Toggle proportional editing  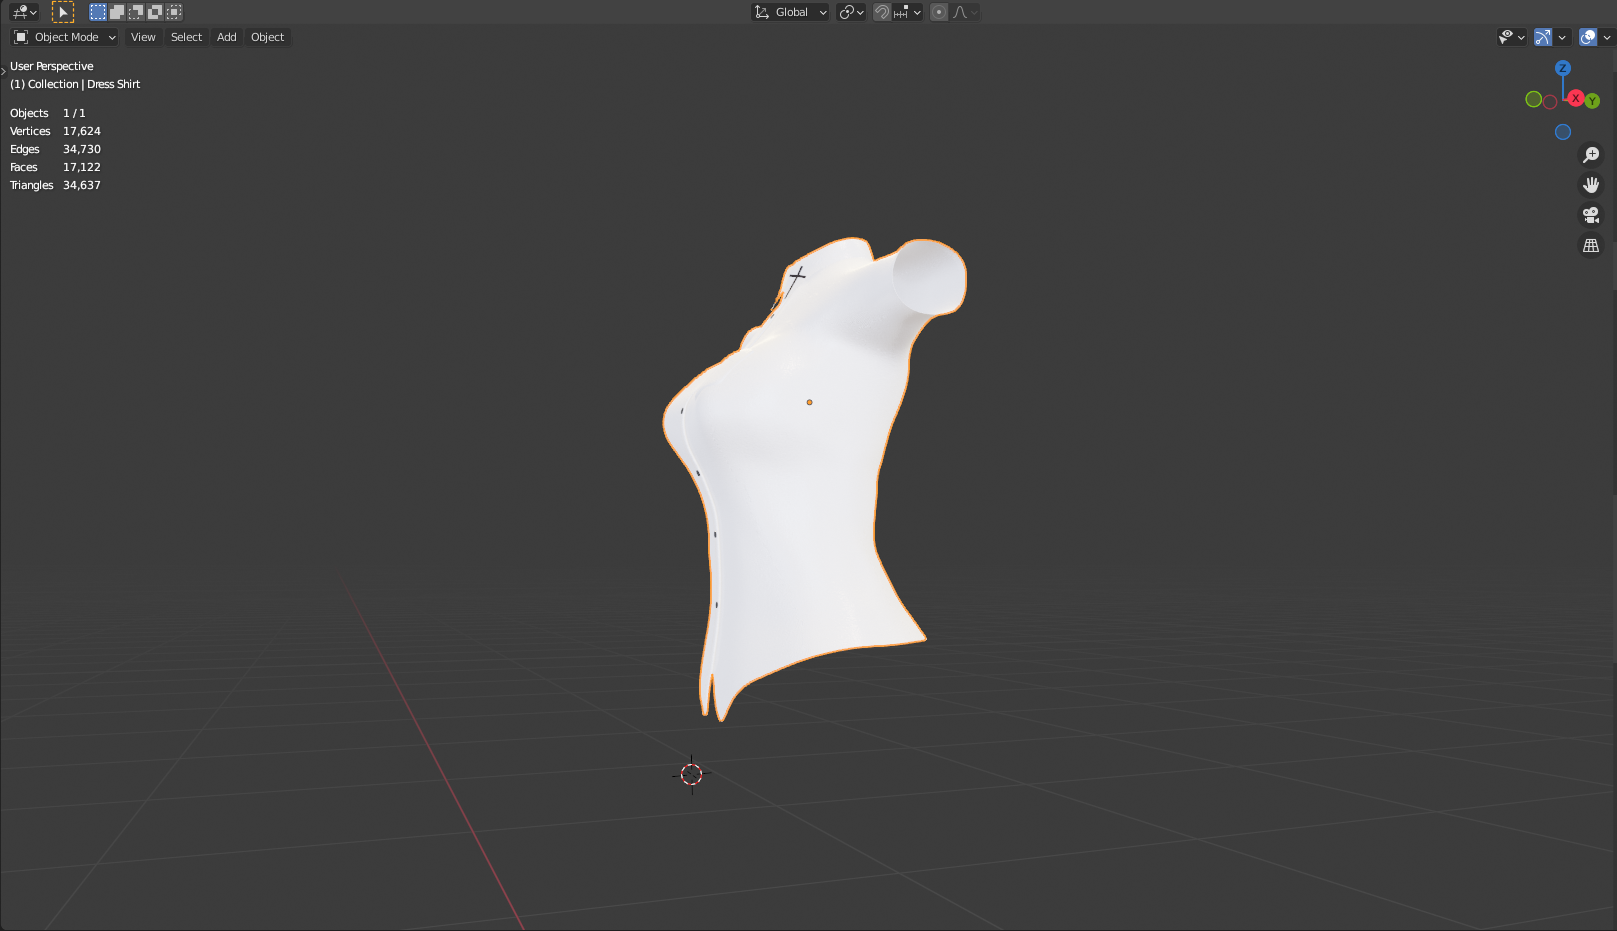[x=939, y=12]
